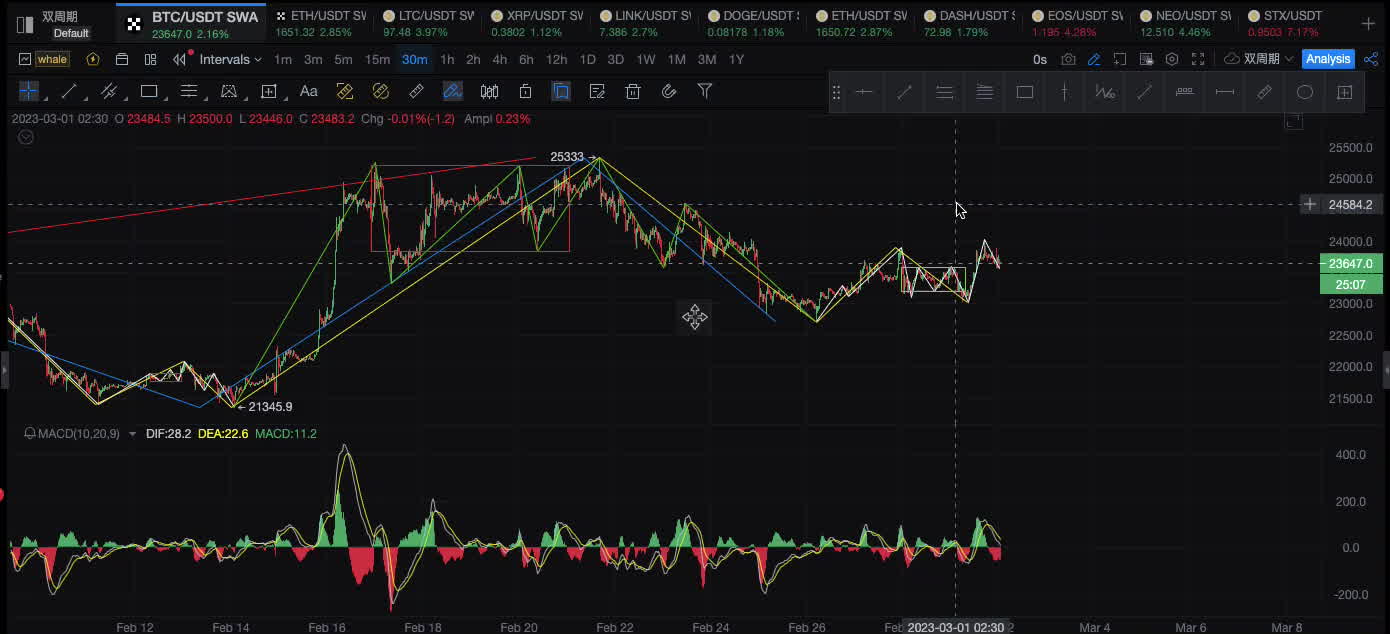Pick the filter funnel icon
Viewport: 1390px width, 634px height.
pos(705,91)
